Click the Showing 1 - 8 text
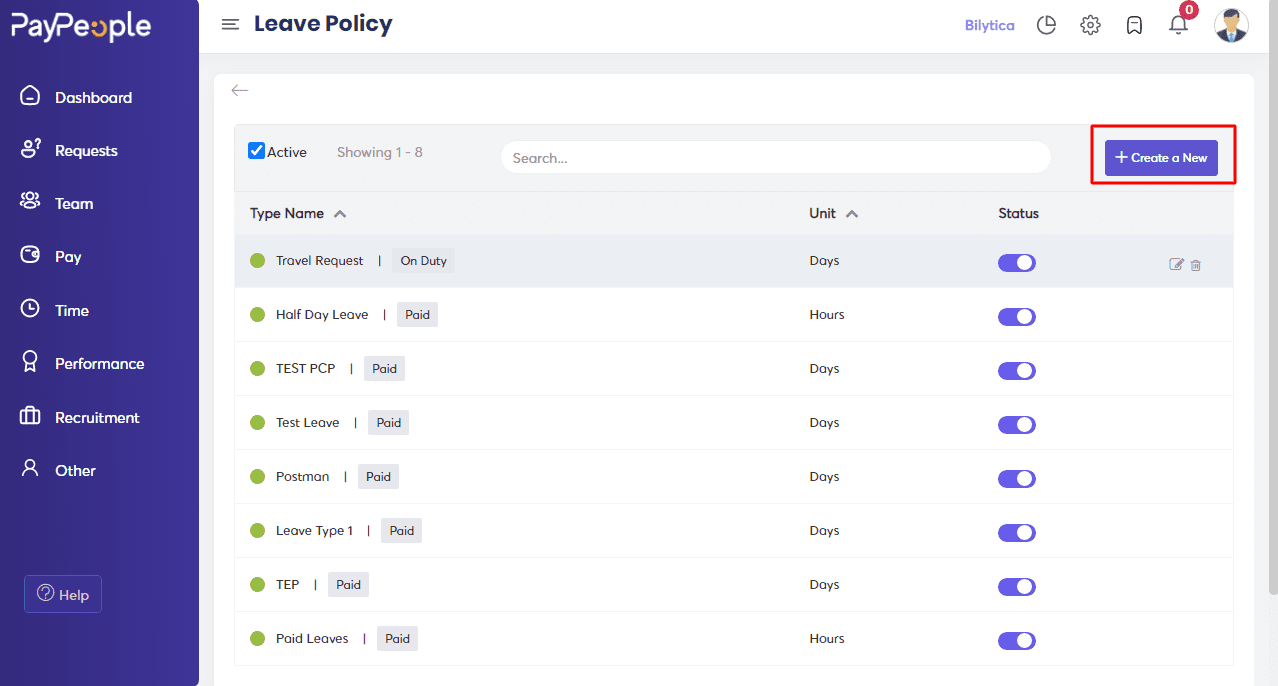 [379, 152]
